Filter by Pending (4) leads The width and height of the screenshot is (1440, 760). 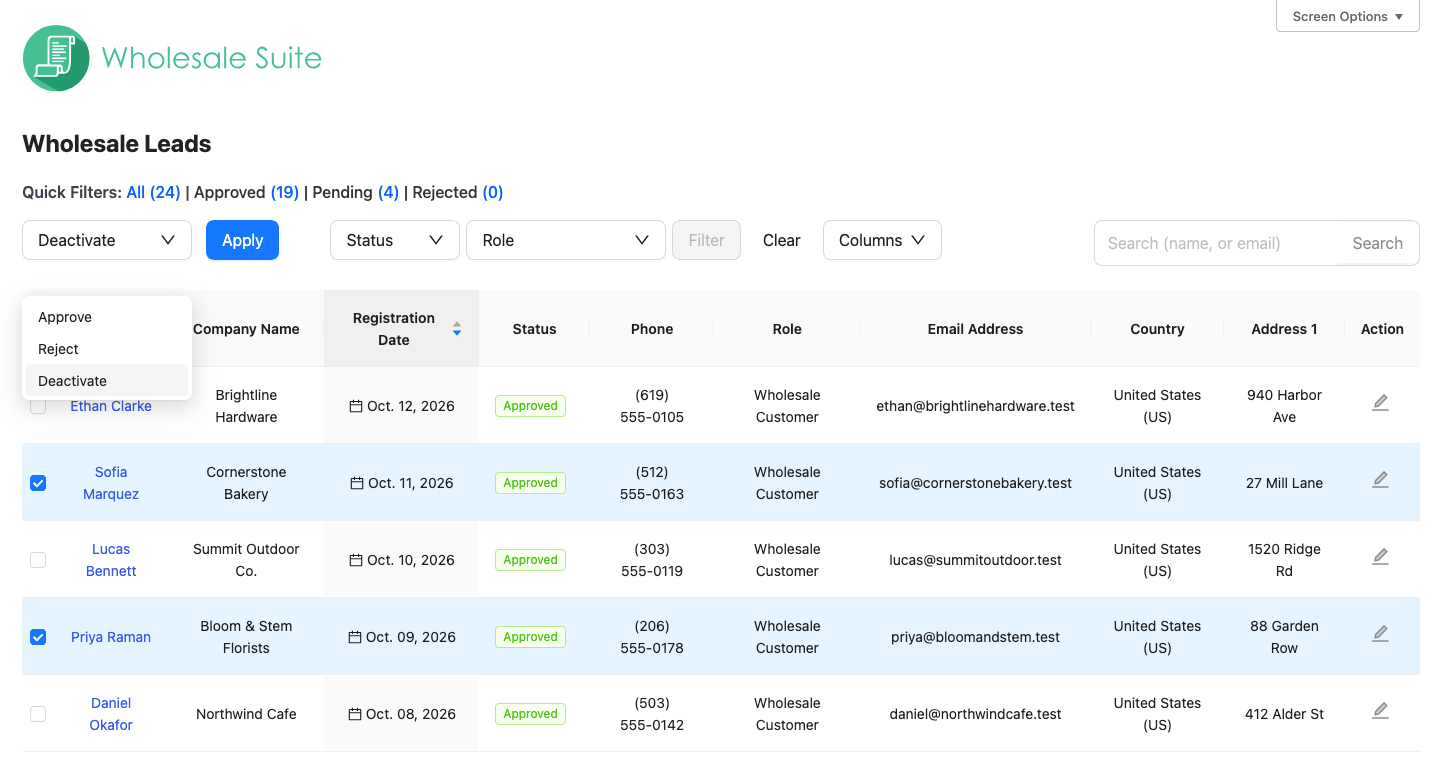(x=354, y=192)
